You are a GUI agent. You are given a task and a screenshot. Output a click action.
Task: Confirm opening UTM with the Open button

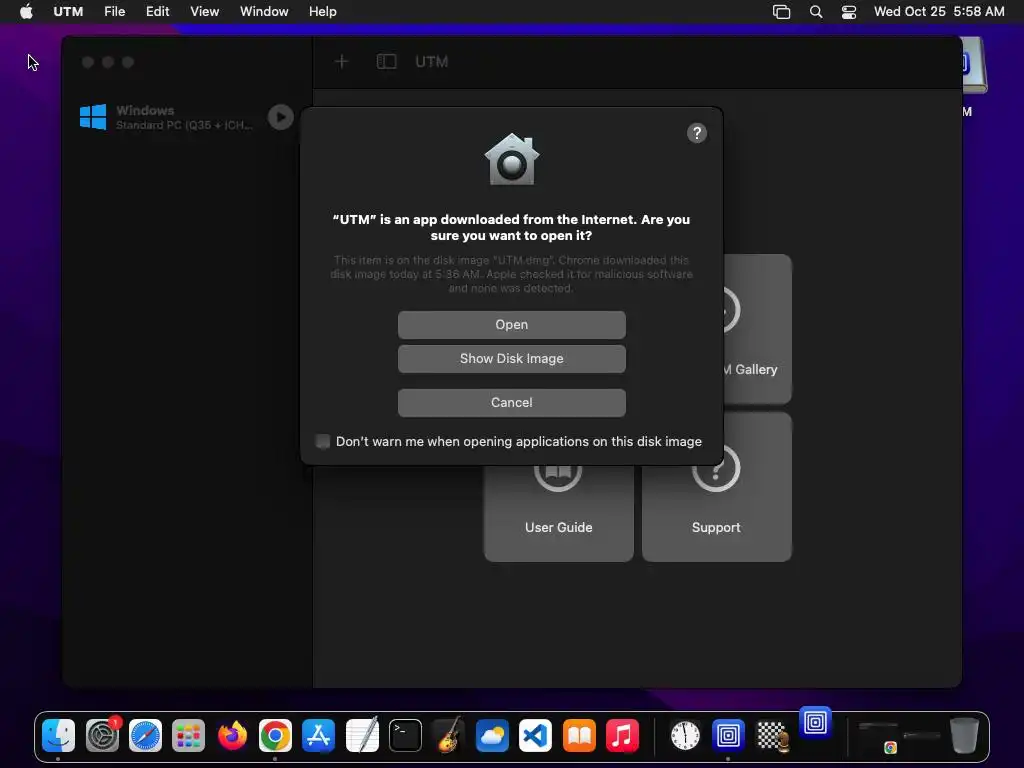[x=511, y=325]
